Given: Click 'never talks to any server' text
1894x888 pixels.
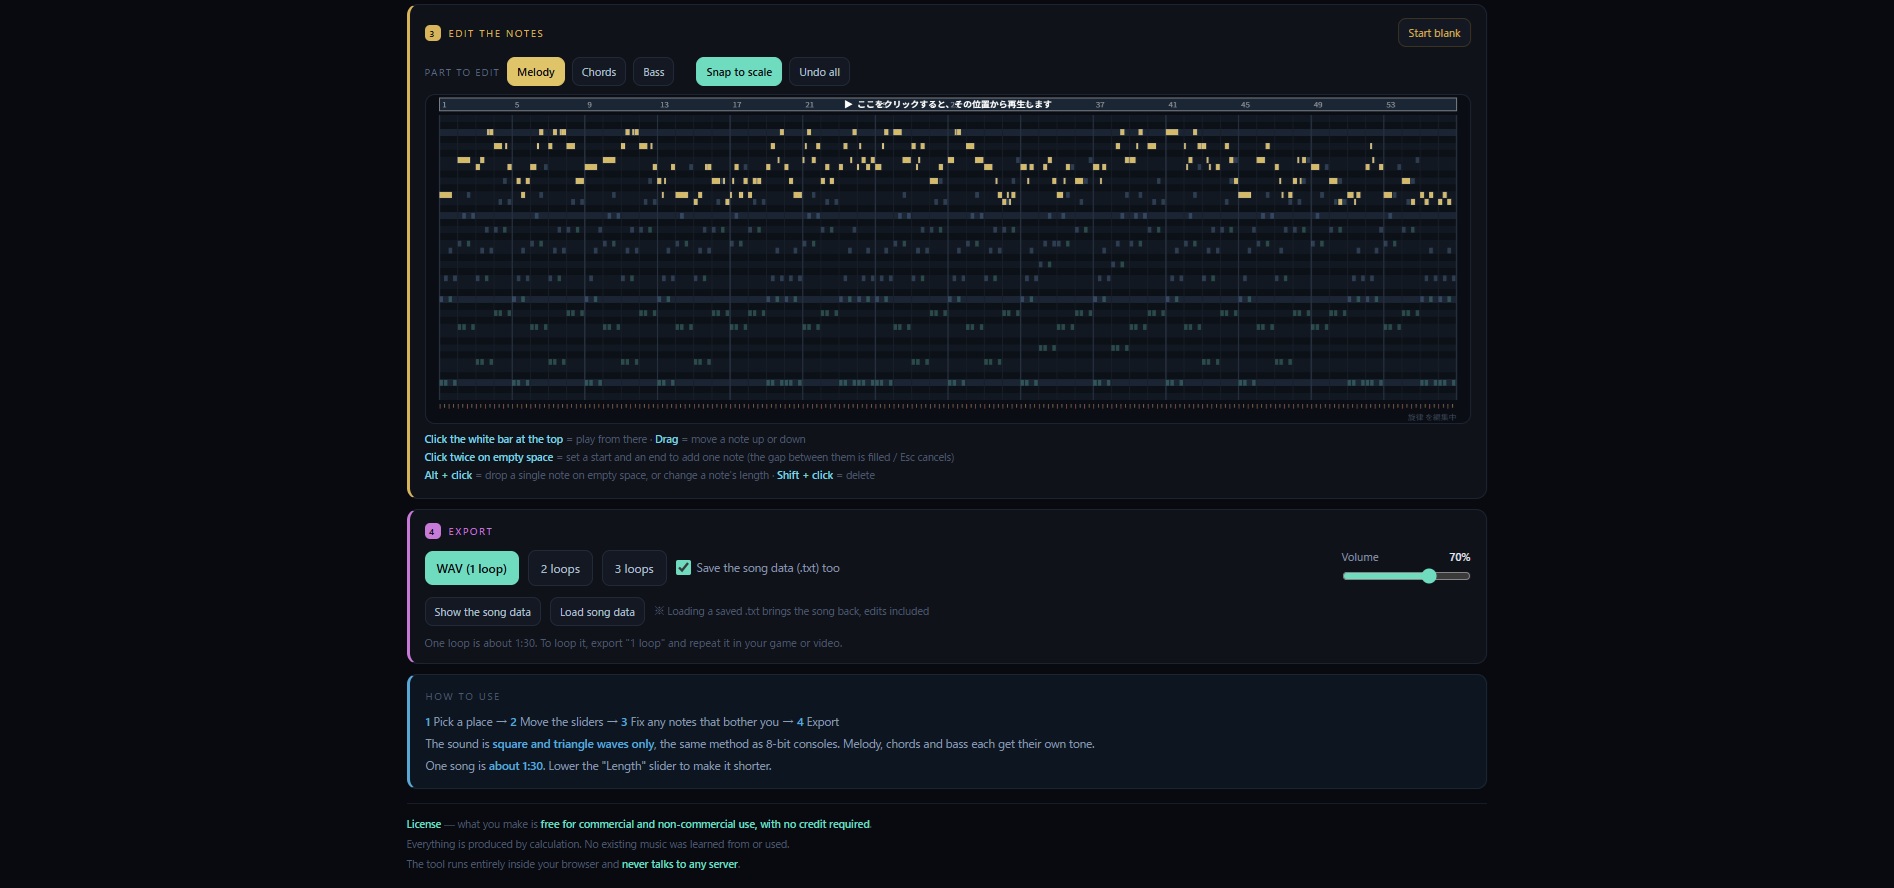Looking at the screenshot, I should coord(680,864).
